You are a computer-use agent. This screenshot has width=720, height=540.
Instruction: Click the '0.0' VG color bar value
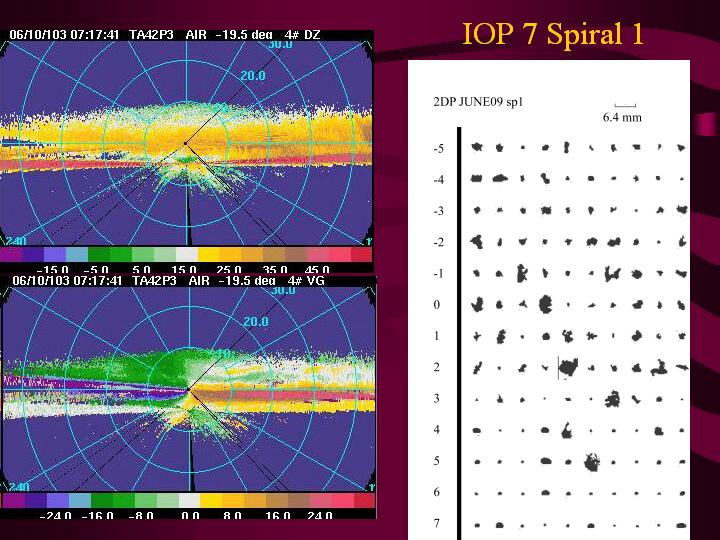tap(190, 515)
